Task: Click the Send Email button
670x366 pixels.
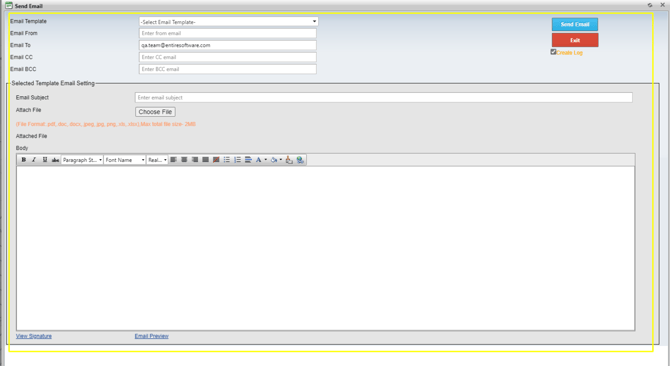Action: click(575, 24)
